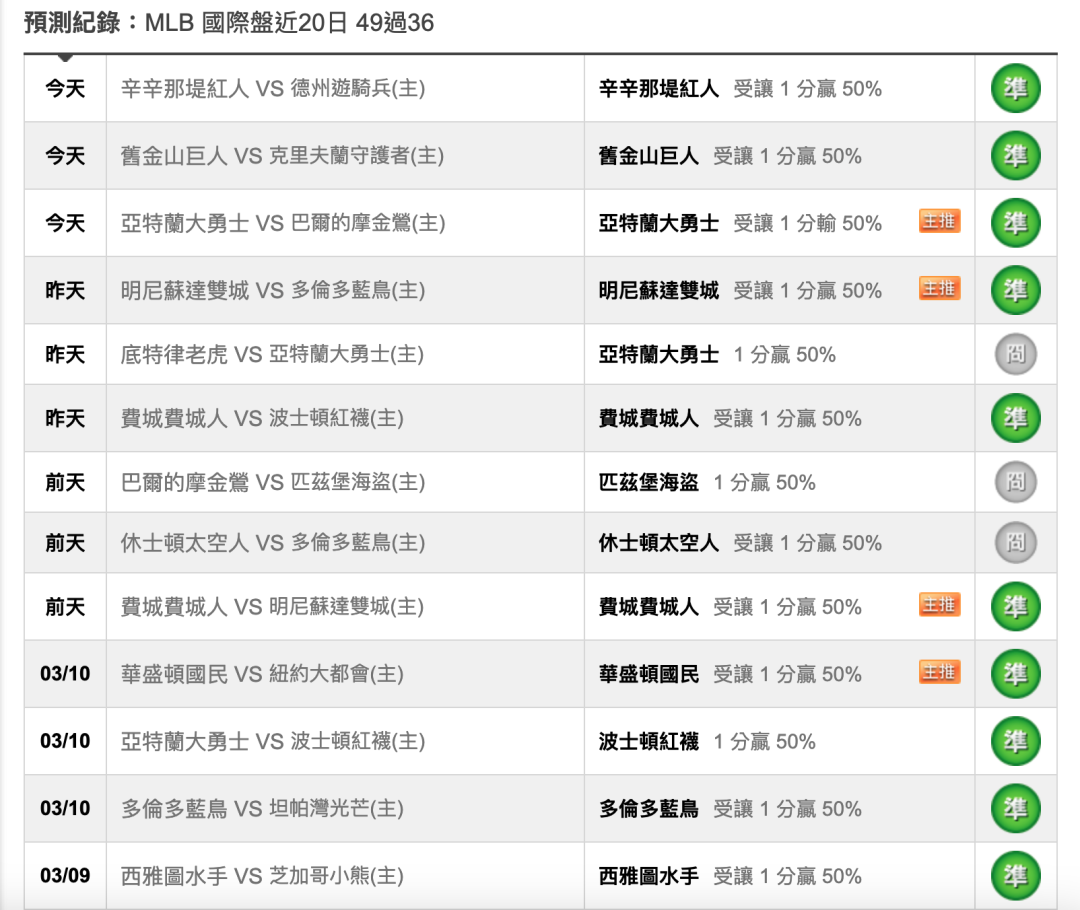Click green 準 icon for 費城費城人 VS 波士頓紅襪
The height and width of the screenshot is (910, 1080).
coord(1015,418)
